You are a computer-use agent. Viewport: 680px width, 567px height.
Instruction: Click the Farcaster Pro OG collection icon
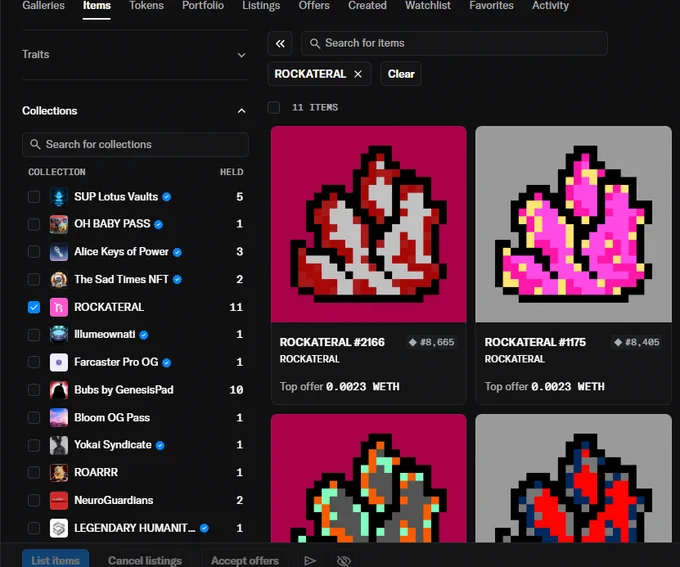pyautogui.click(x=59, y=362)
